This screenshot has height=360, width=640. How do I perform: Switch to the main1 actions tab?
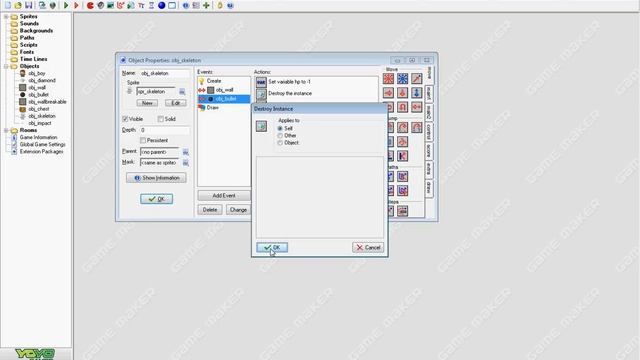click(x=429, y=94)
